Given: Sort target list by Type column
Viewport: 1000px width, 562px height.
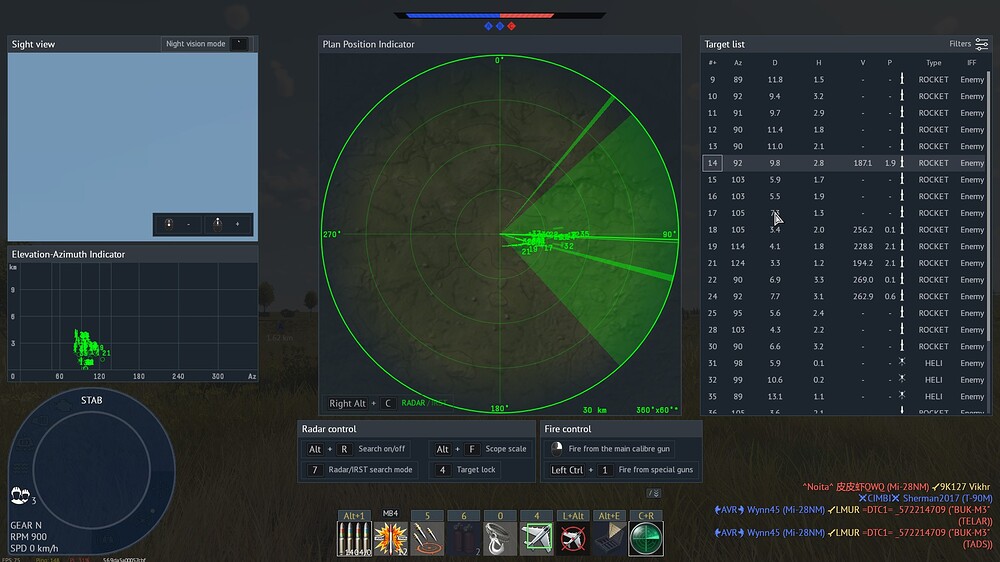Looking at the screenshot, I should click(x=934, y=63).
